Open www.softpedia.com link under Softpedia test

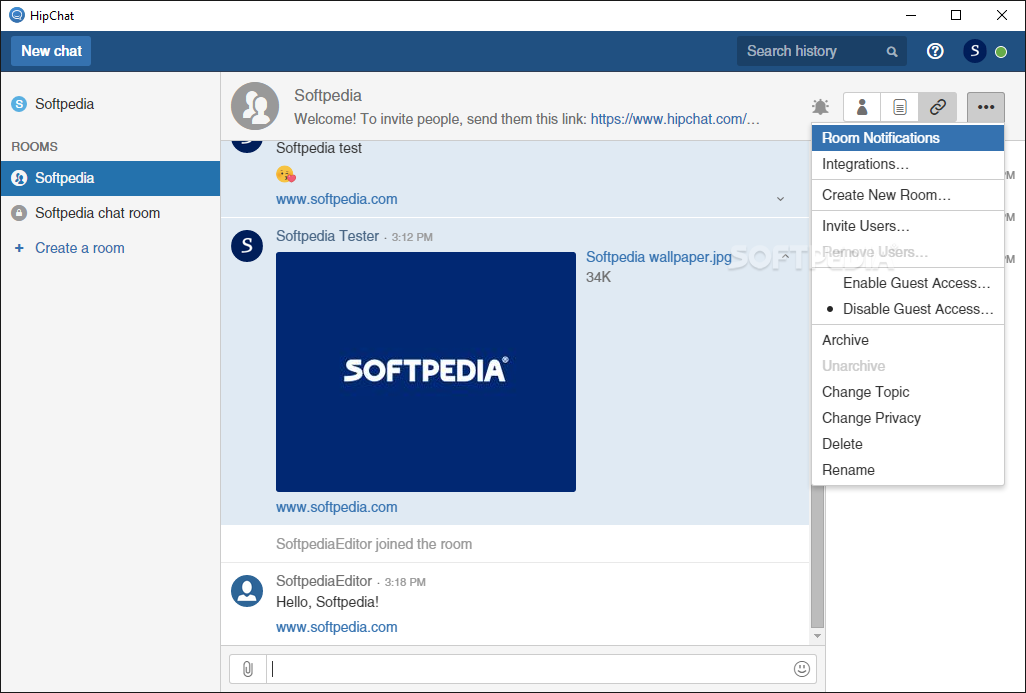pyautogui.click(x=336, y=199)
